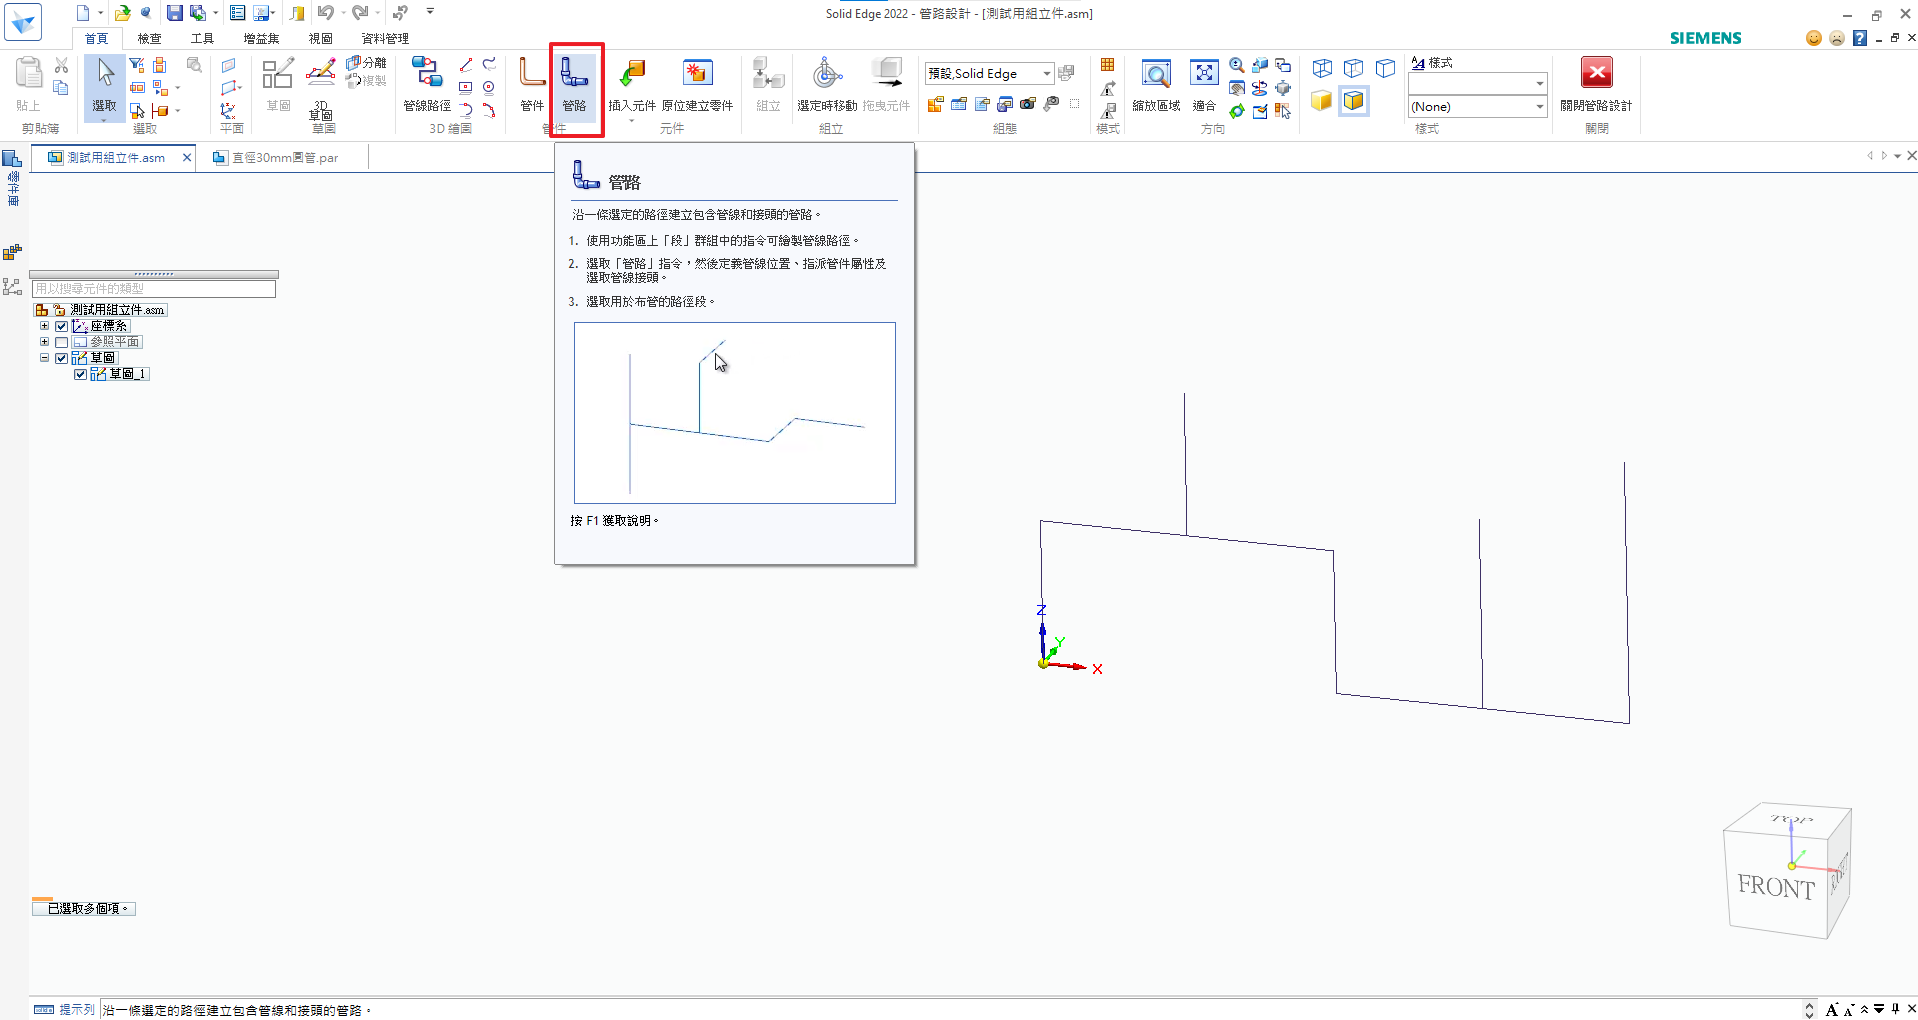The width and height of the screenshot is (1918, 1020).
Task: Click the 樣式 style label button
Action: point(1432,63)
